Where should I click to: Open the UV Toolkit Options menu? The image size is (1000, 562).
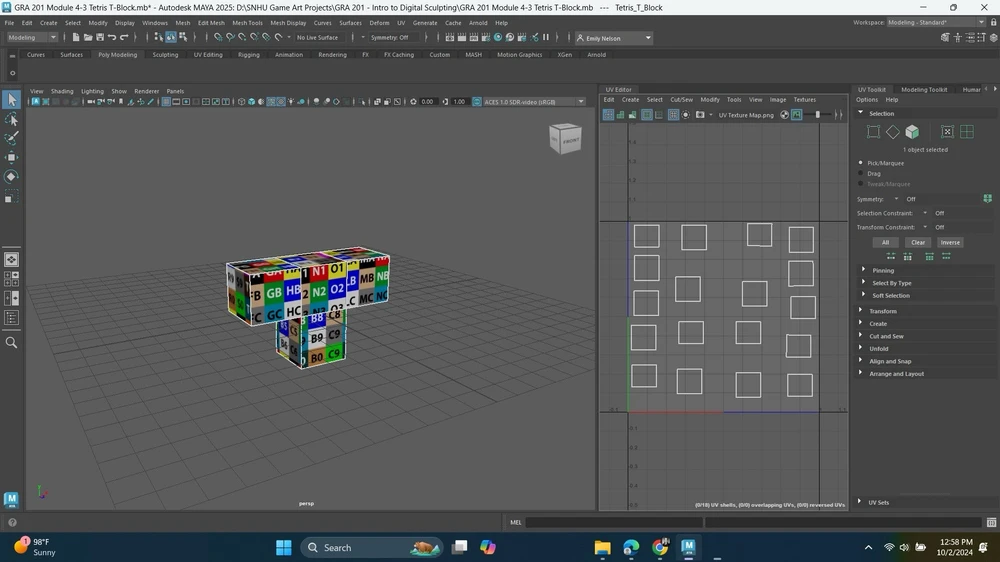867,100
